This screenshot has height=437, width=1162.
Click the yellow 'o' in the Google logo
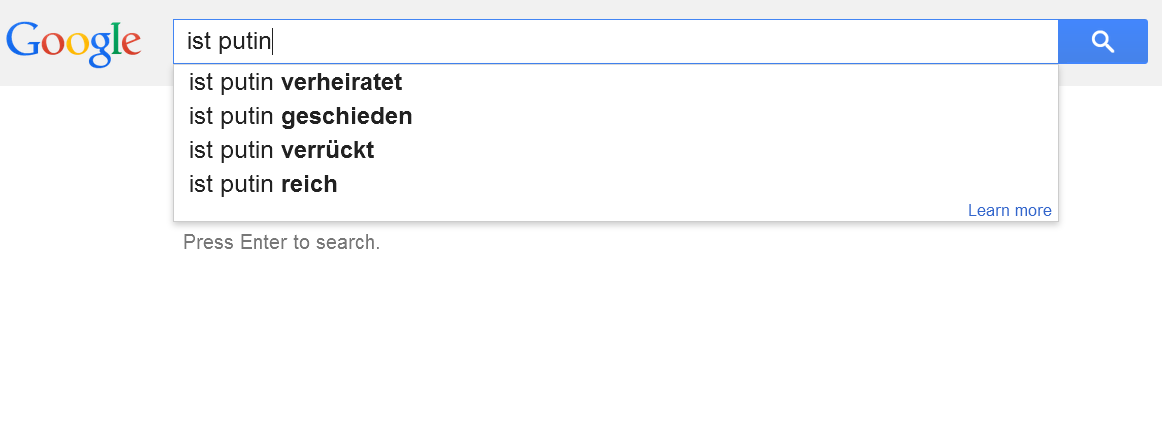click(78, 43)
